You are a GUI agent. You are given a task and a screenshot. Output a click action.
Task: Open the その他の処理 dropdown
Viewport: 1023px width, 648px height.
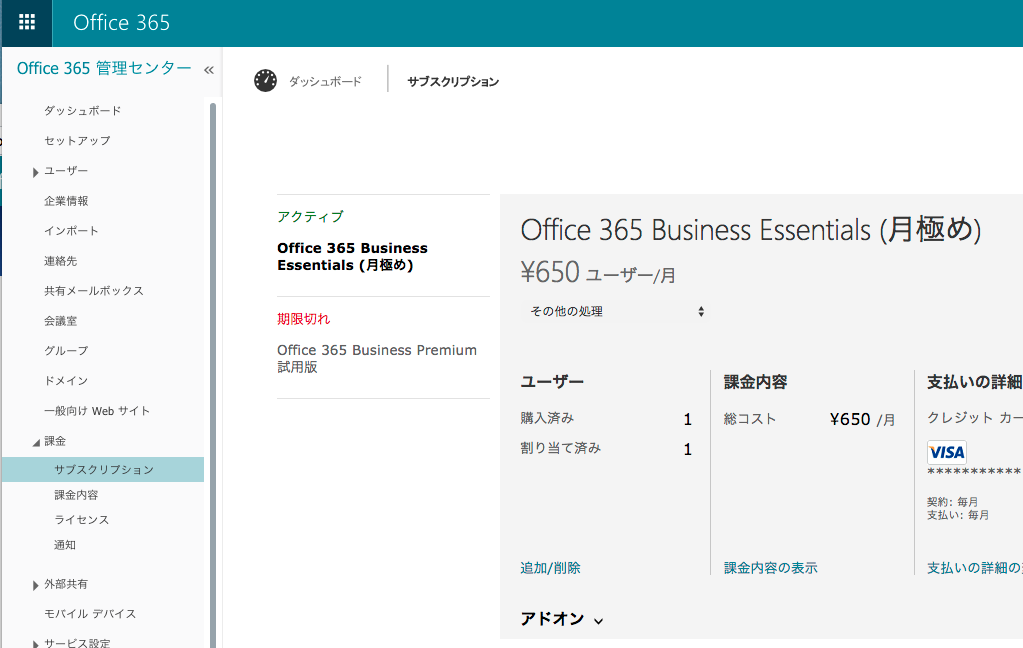[x=615, y=311]
